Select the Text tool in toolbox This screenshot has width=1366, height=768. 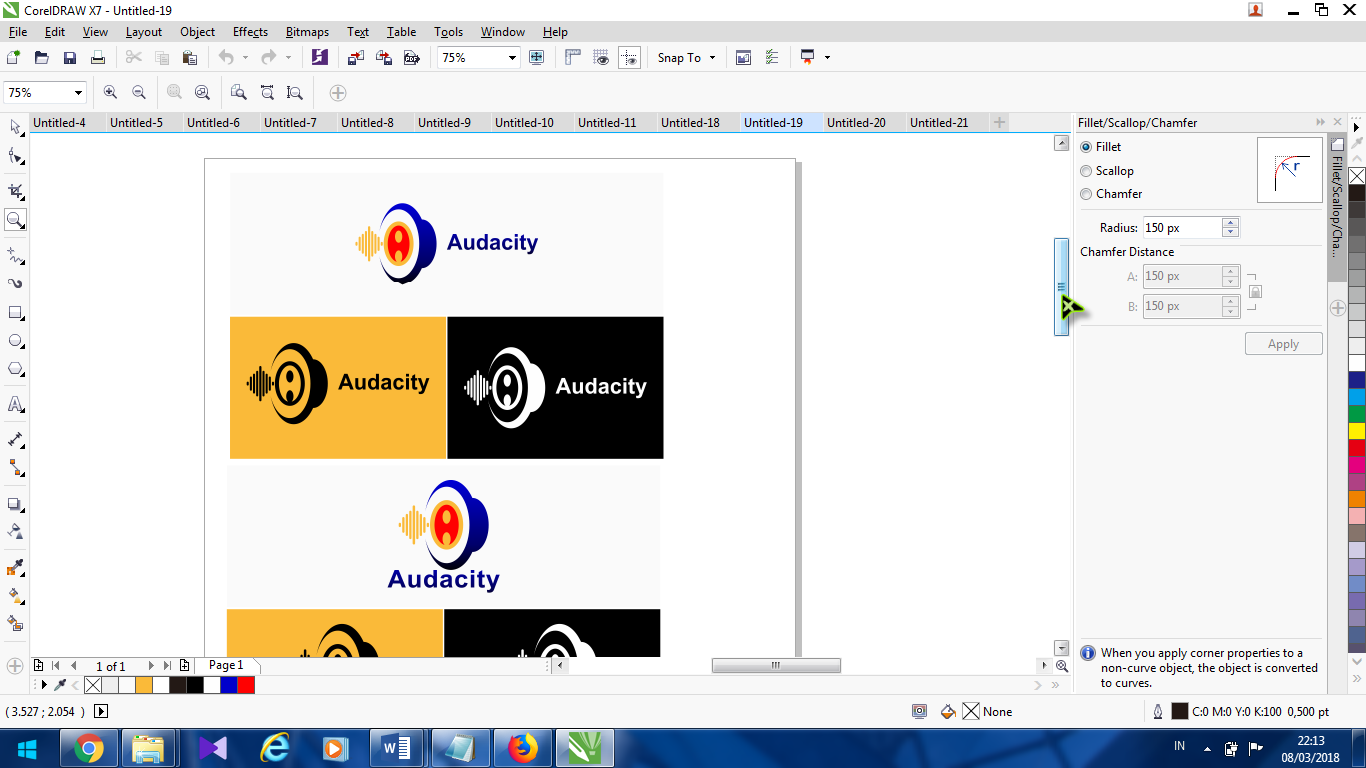pyautogui.click(x=16, y=405)
